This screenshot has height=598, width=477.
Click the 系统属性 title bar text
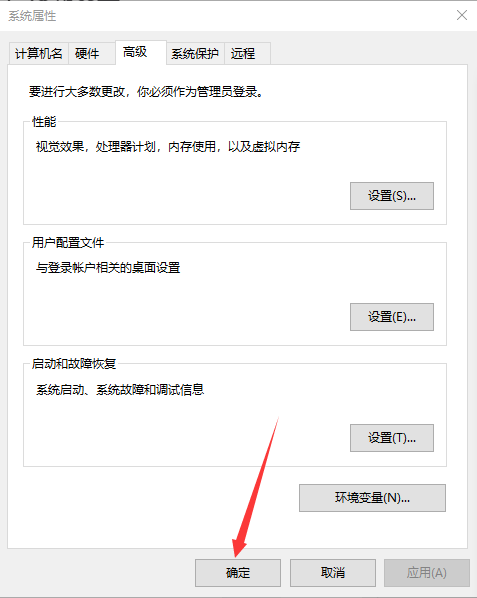click(32, 16)
